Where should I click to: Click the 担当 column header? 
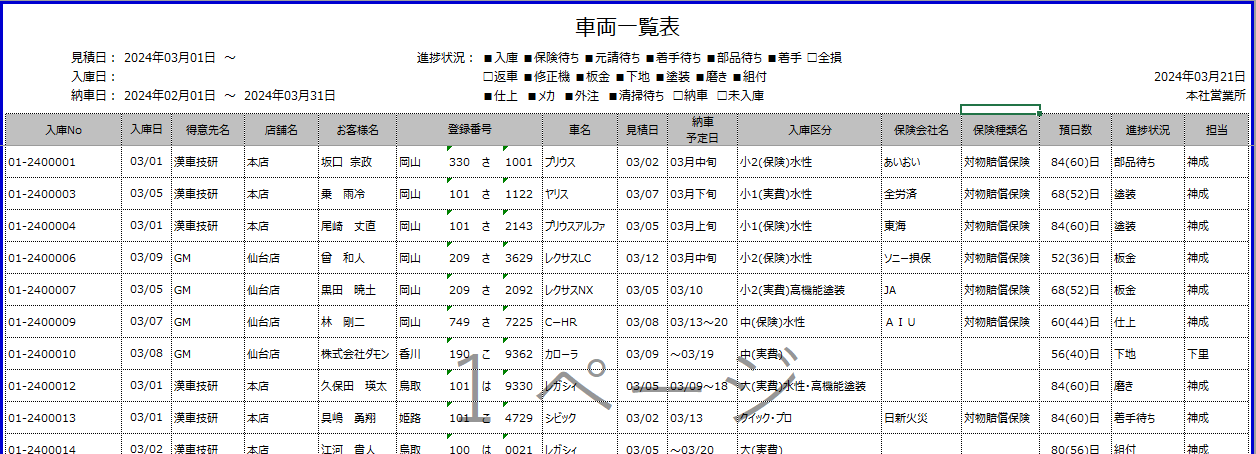point(1216,130)
